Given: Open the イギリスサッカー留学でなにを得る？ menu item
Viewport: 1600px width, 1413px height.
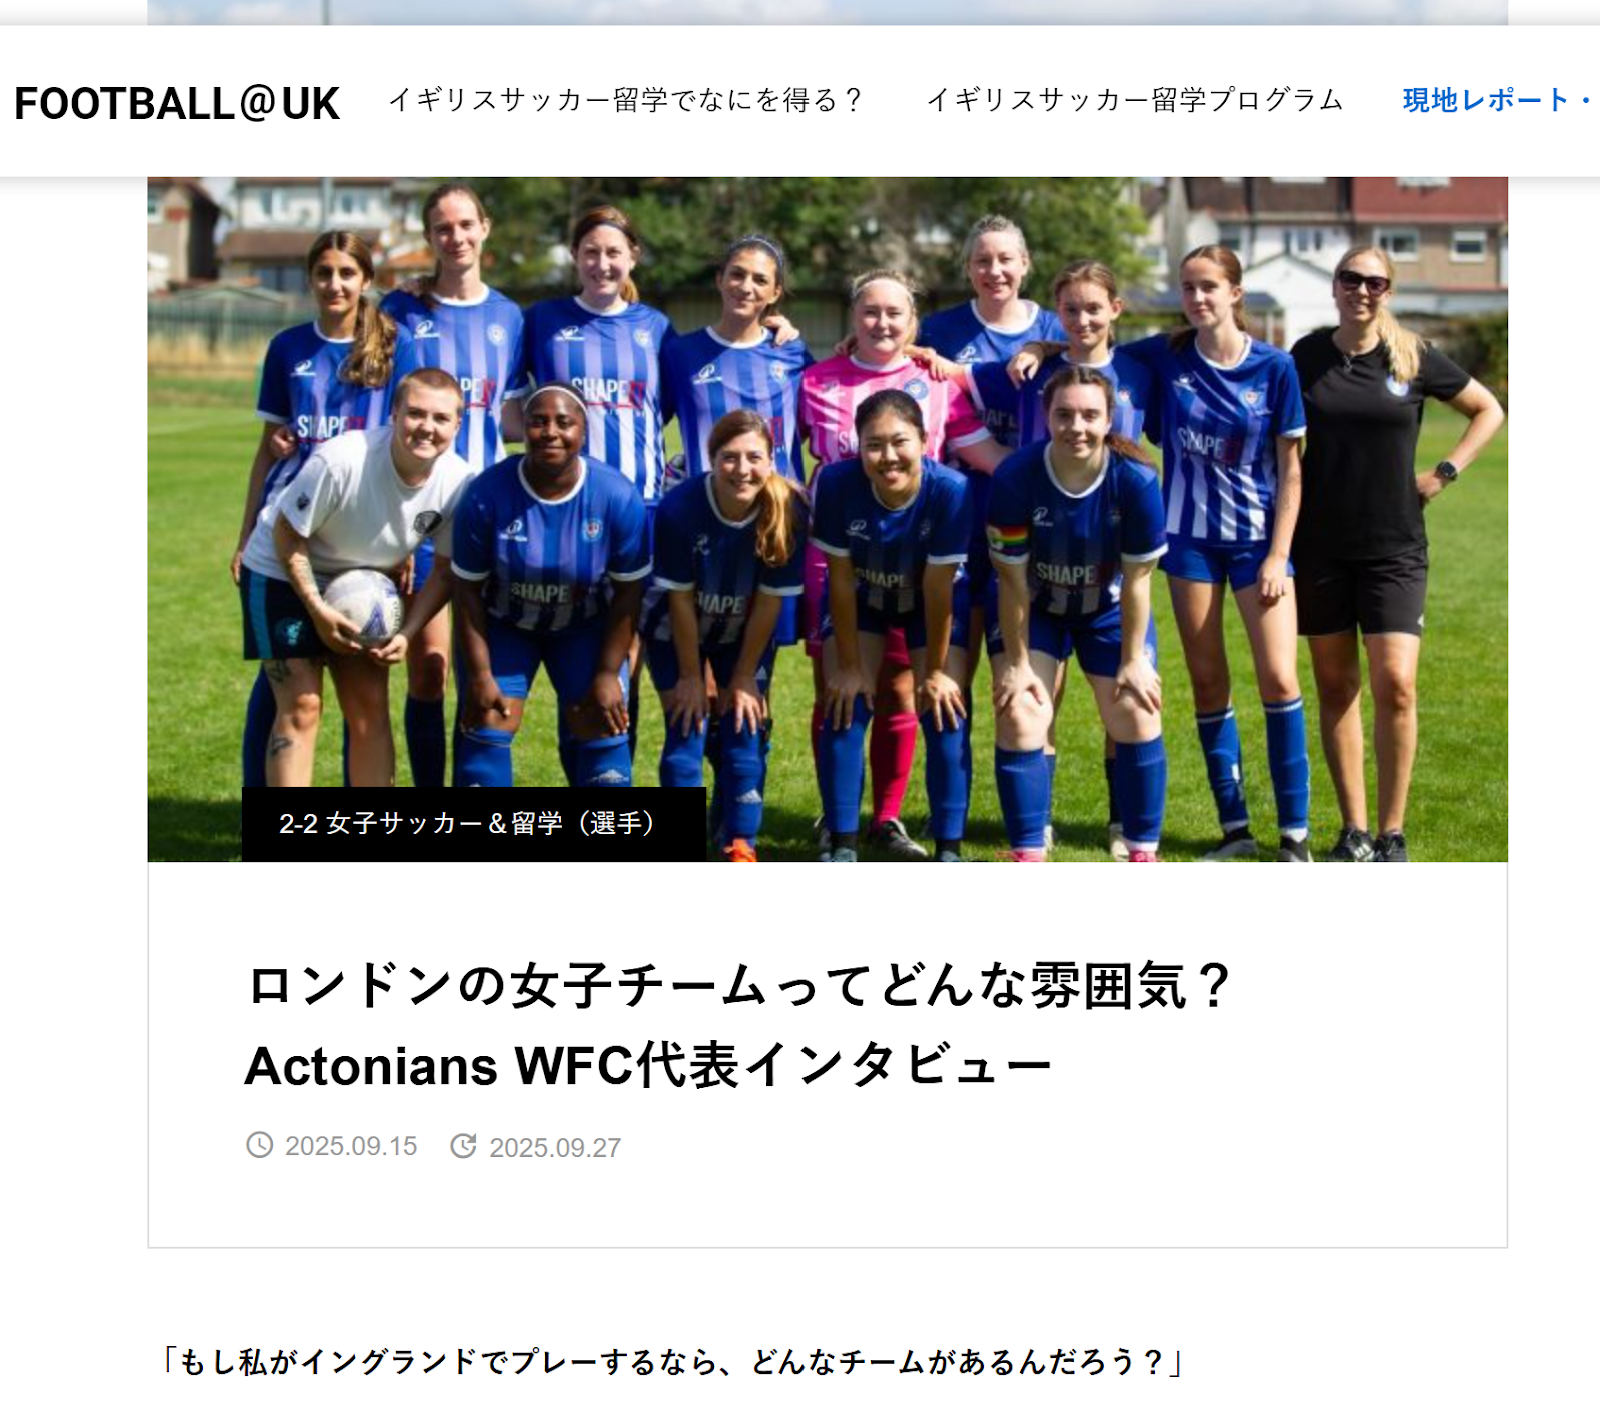Looking at the screenshot, I should [x=625, y=100].
